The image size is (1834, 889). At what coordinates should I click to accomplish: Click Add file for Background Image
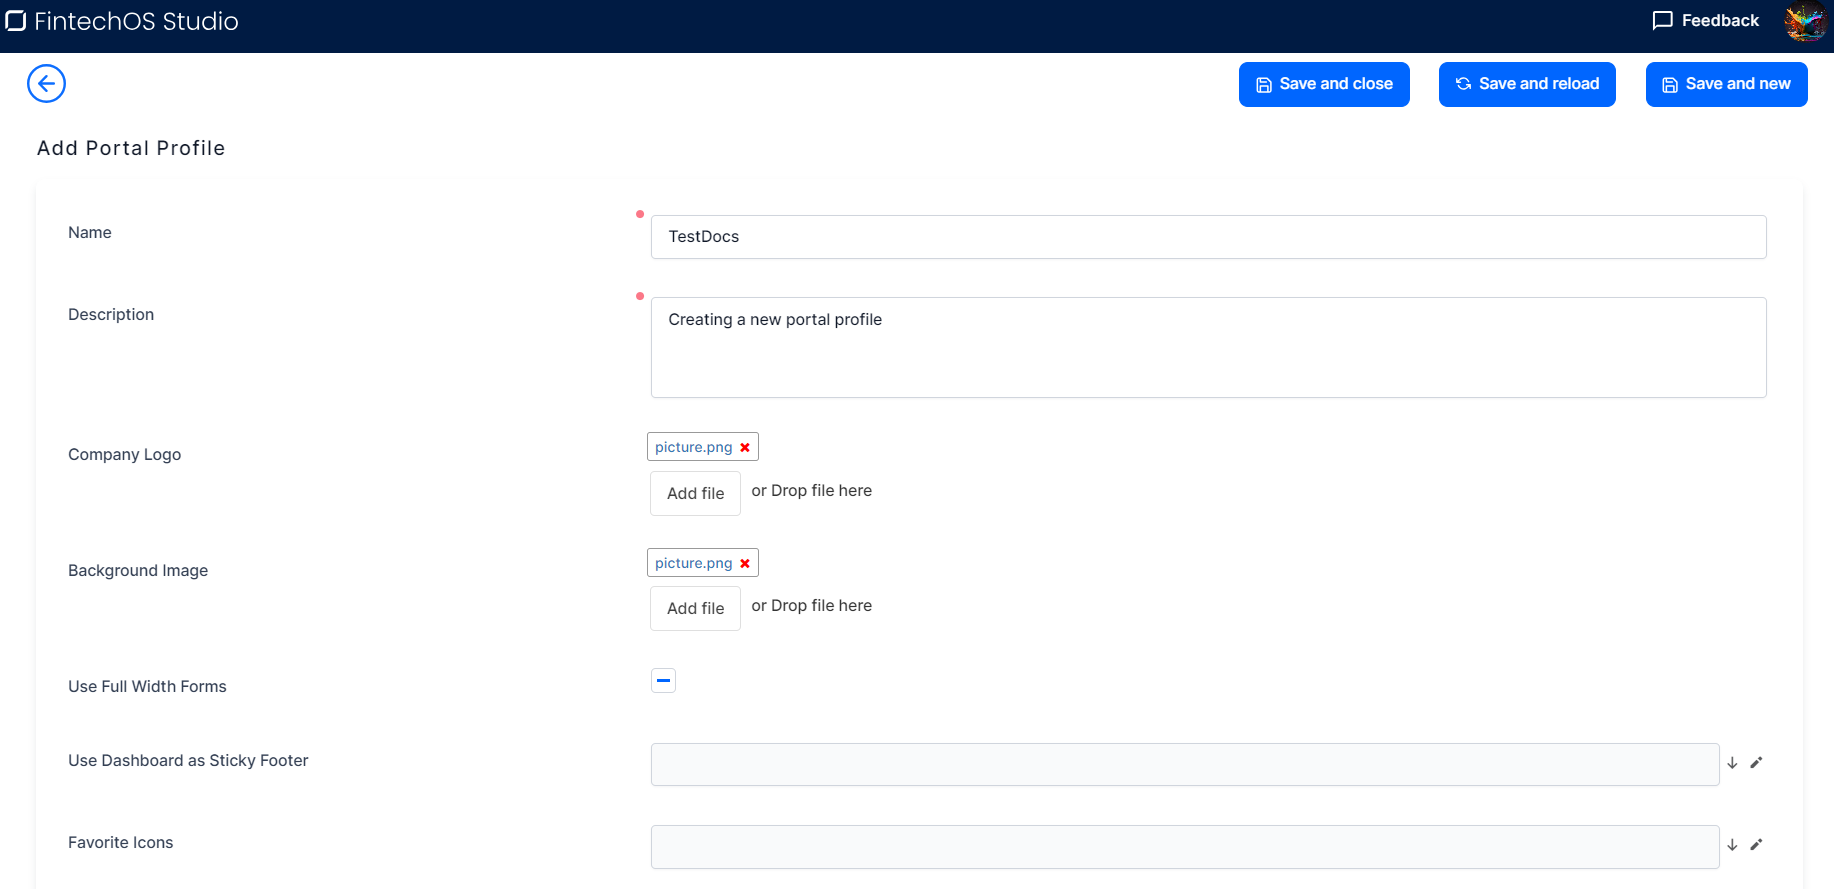695,608
